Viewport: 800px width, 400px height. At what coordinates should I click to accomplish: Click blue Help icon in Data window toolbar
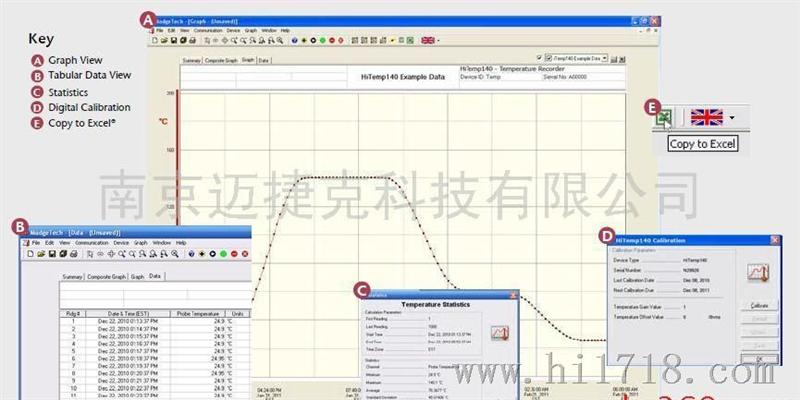[191, 254]
